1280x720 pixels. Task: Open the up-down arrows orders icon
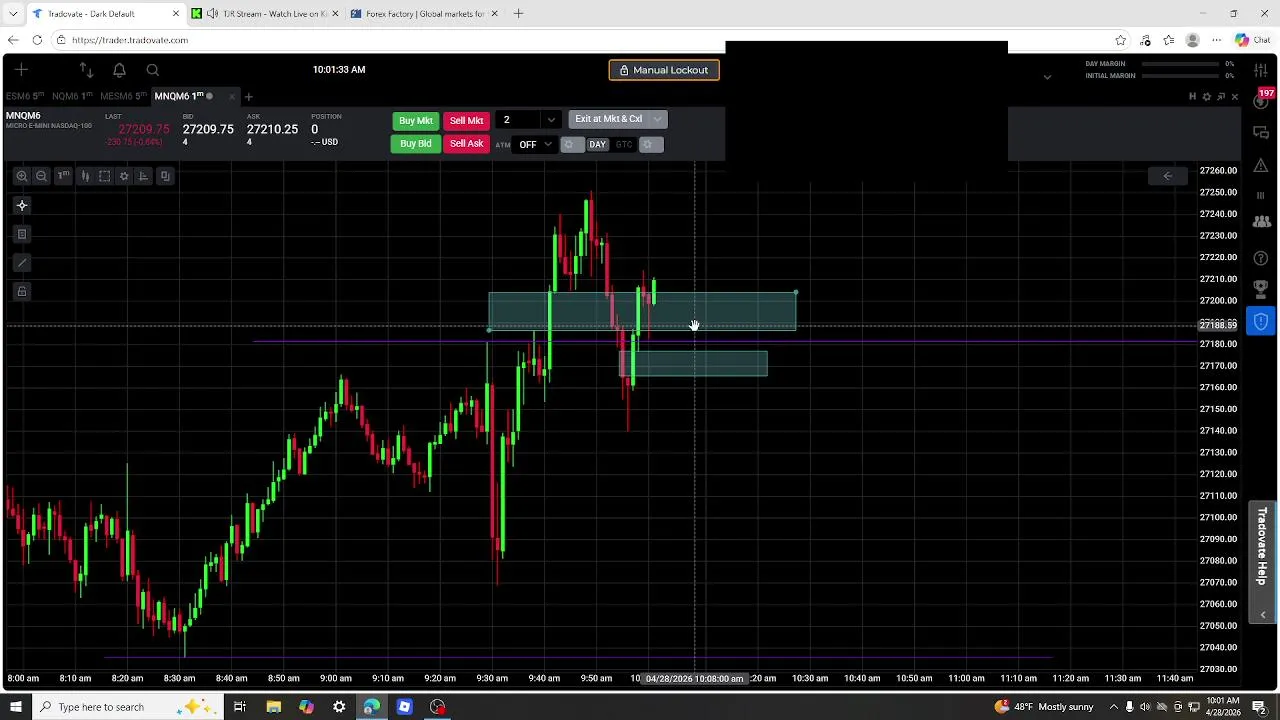[x=86, y=70]
